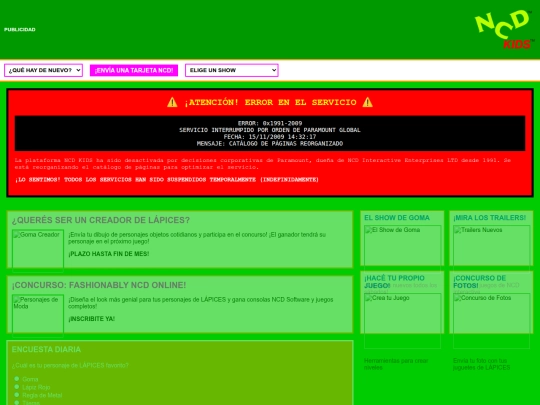Click ¡LO SENTIMOS! TODOS LOS SERVICIOS suspended message
This screenshot has width=540, height=405.
pos(167,180)
